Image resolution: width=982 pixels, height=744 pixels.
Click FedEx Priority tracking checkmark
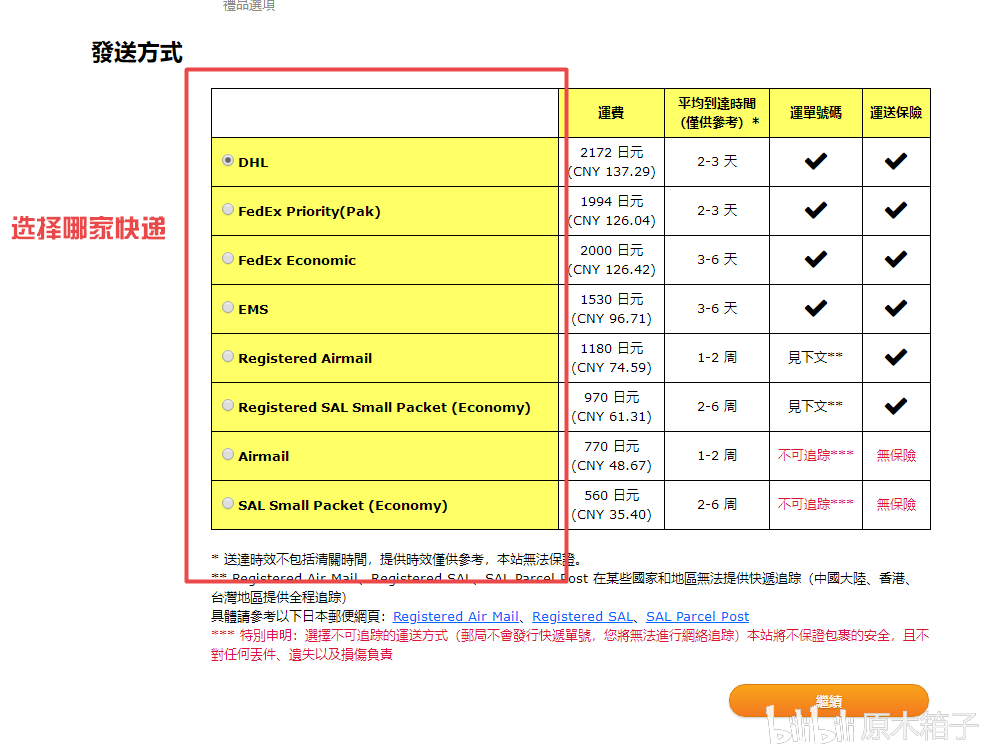click(x=816, y=210)
